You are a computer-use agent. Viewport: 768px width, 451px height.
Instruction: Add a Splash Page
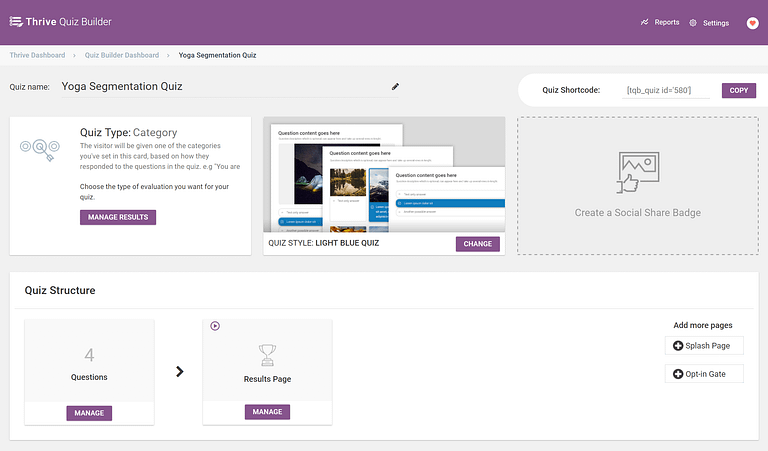[704, 346]
